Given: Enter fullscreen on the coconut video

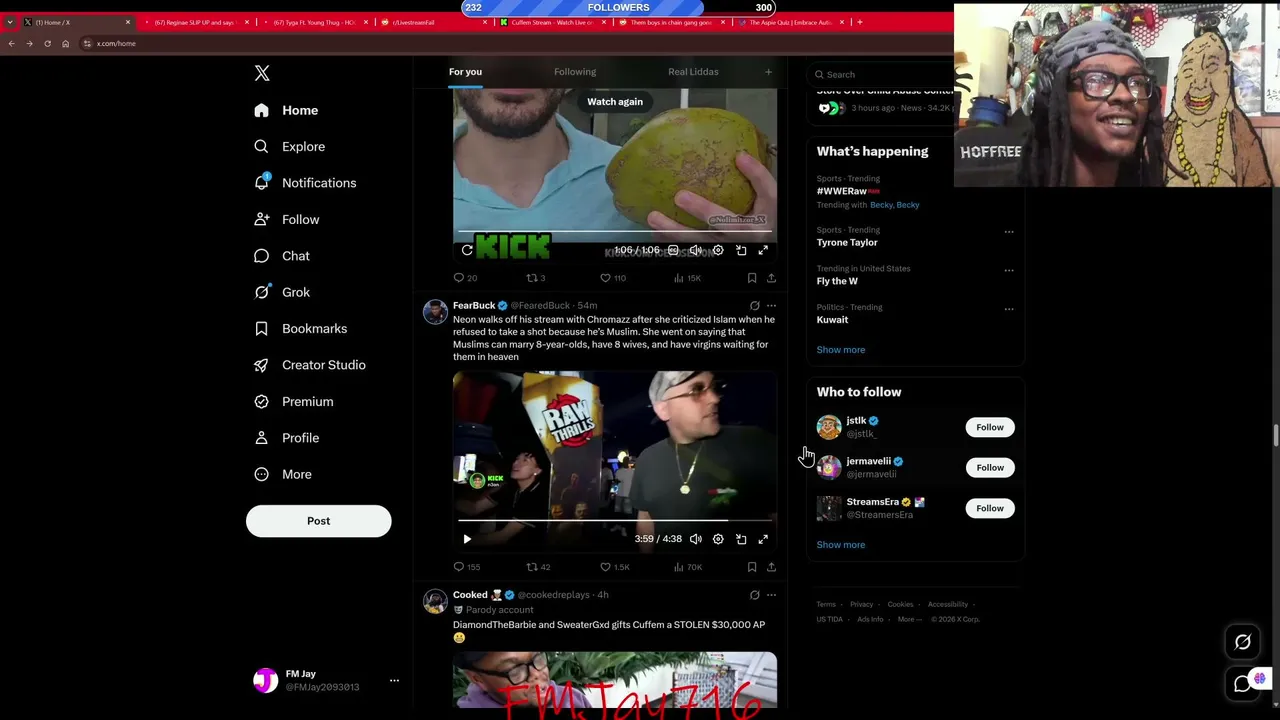Looking at the screenshot, I should pos(763,250).
